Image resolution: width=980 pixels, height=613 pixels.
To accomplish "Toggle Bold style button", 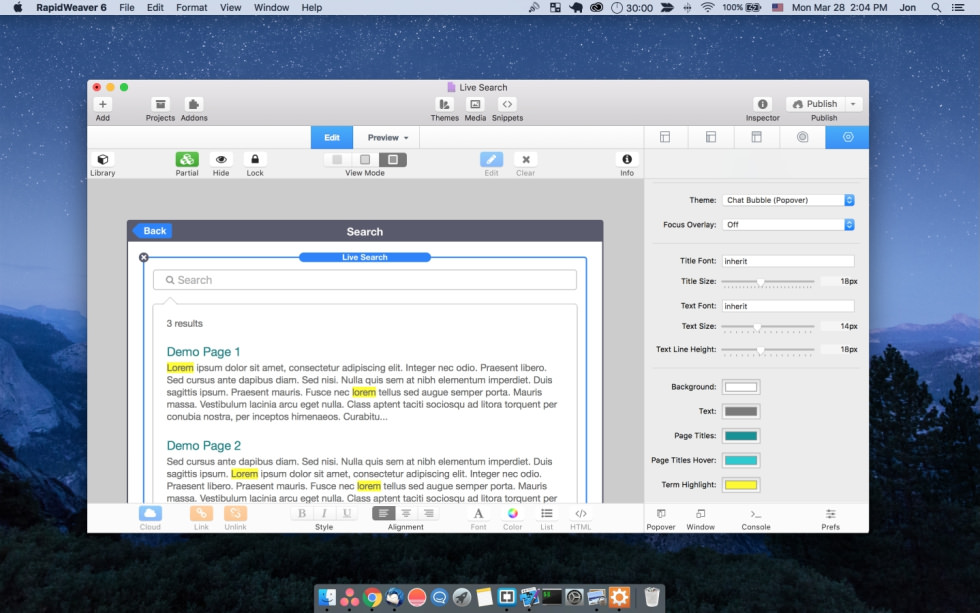I will pos(302,514).
